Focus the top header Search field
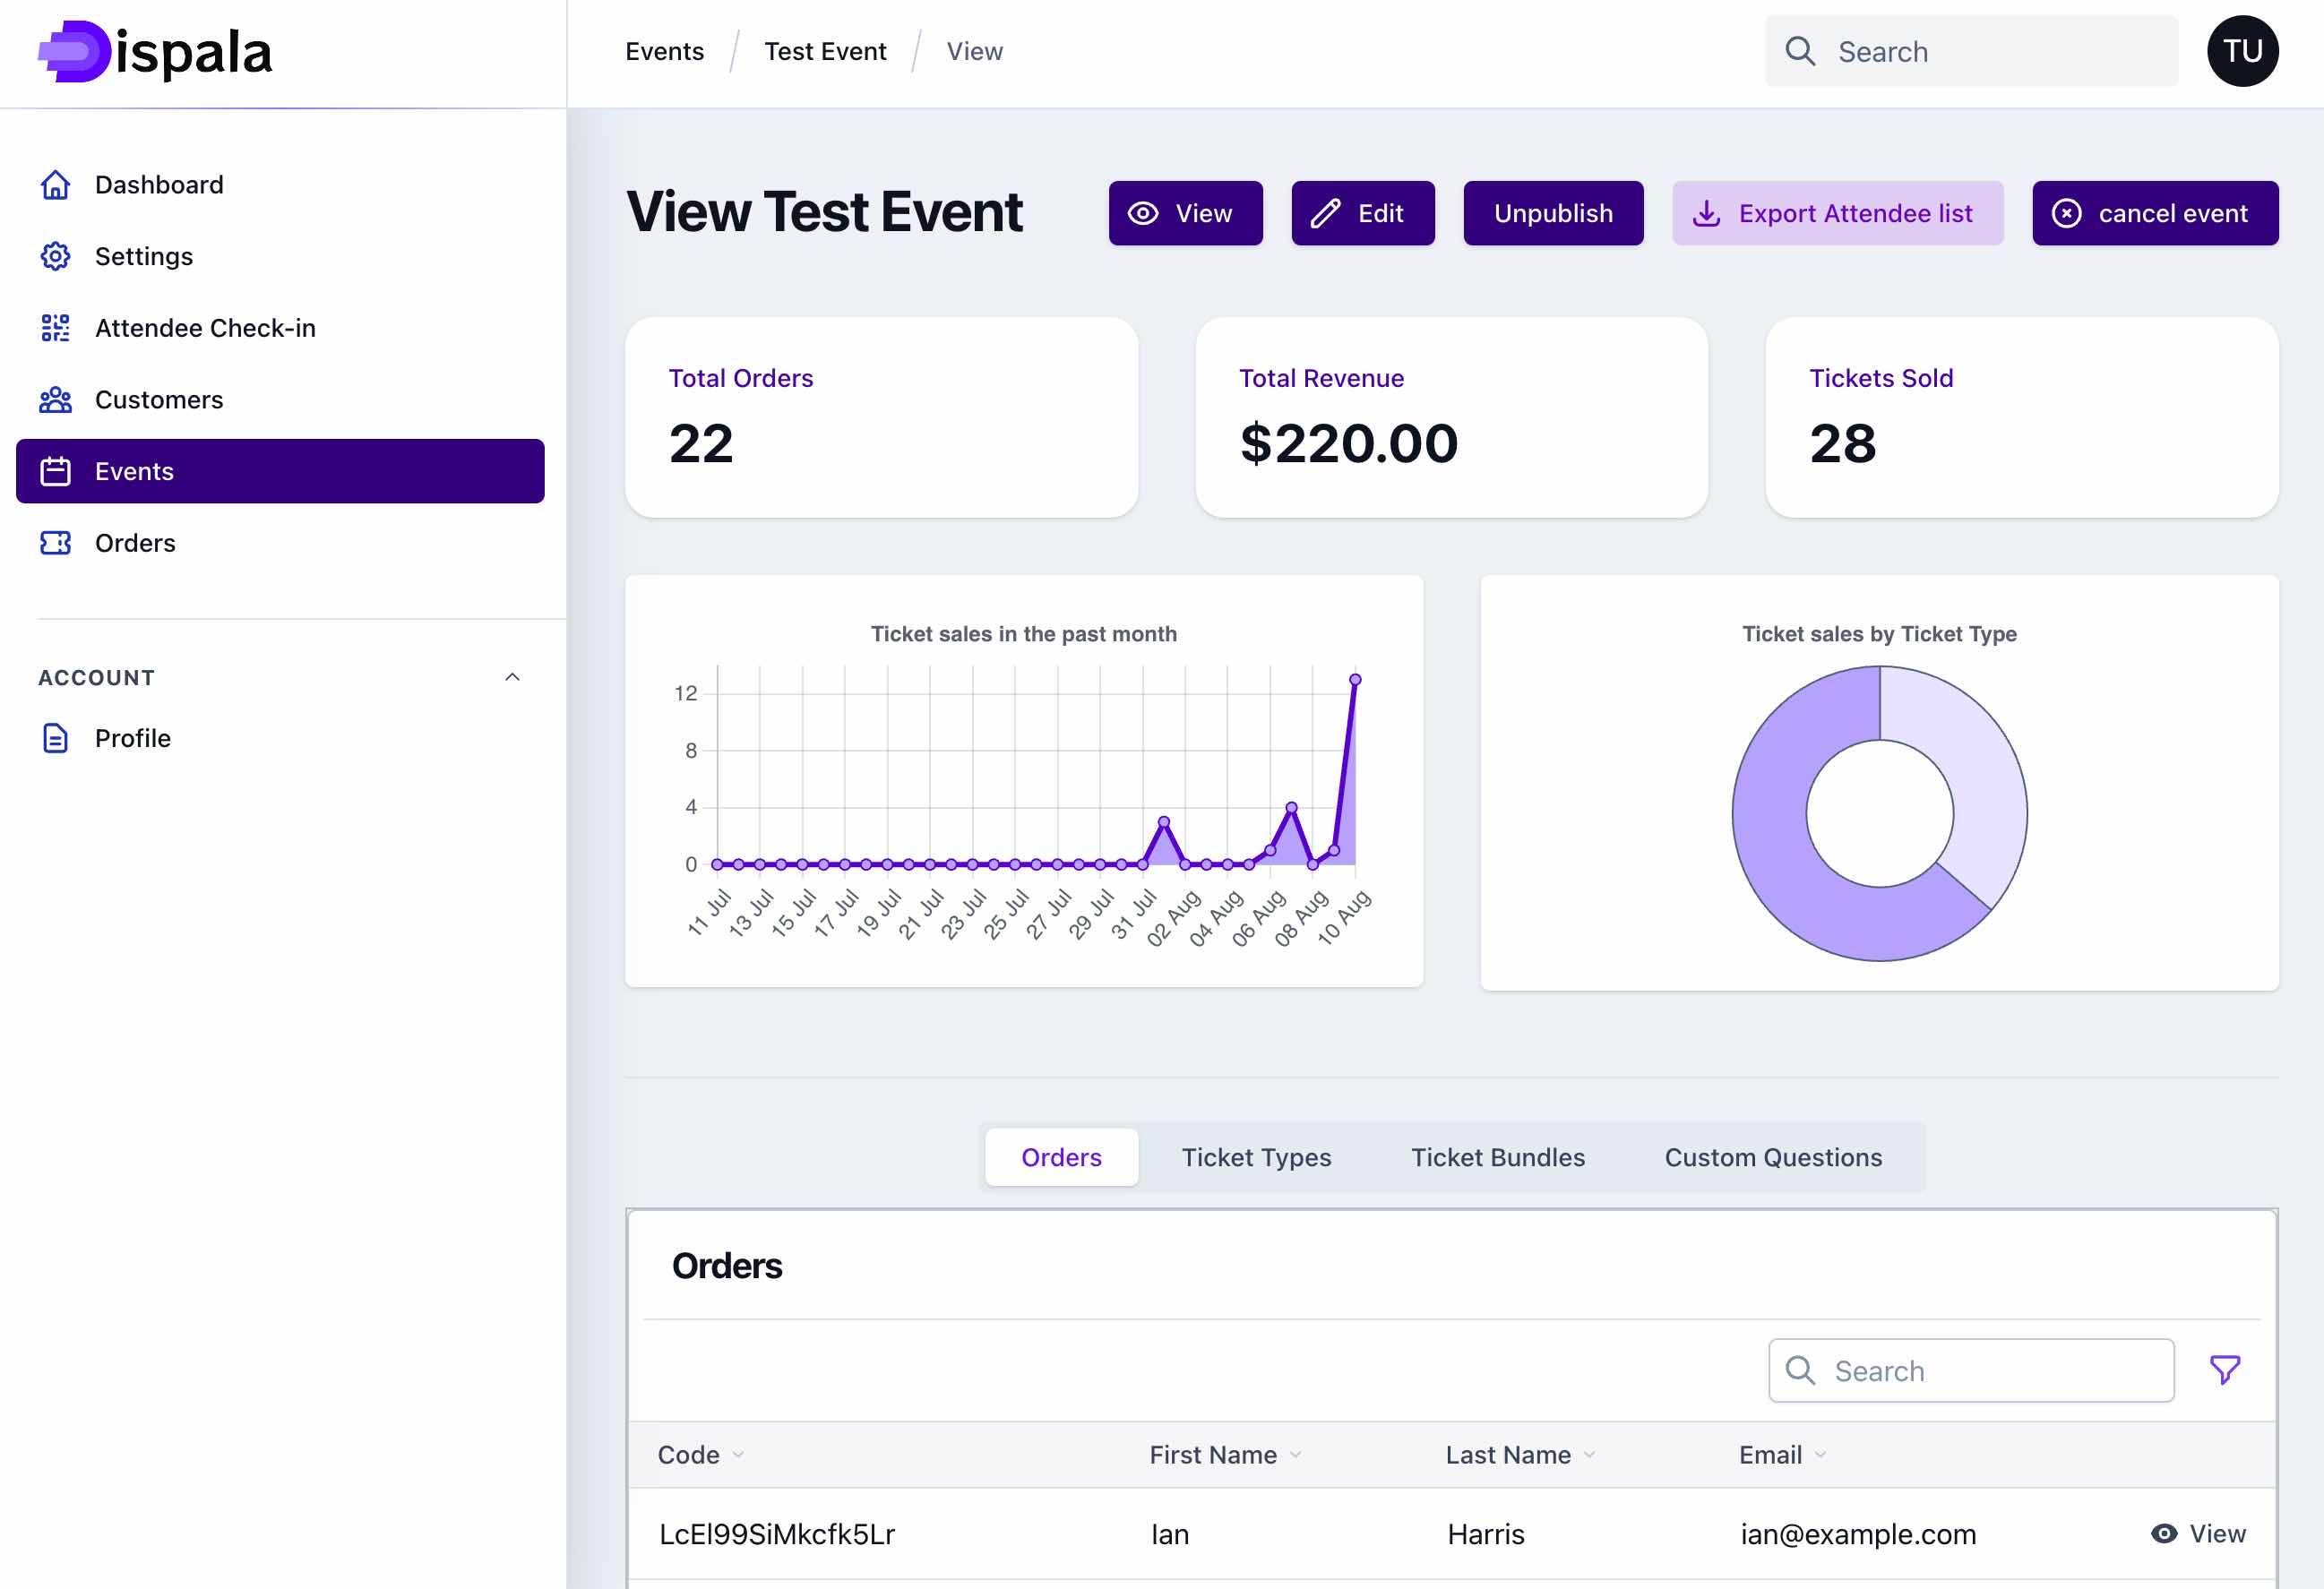 pos(1971,51)
